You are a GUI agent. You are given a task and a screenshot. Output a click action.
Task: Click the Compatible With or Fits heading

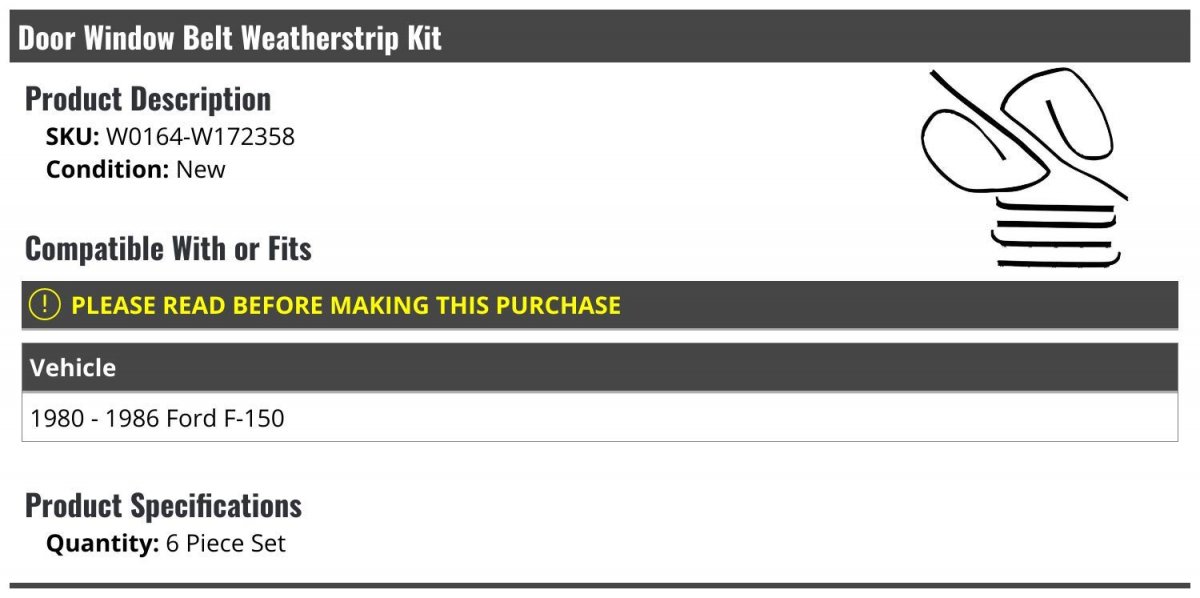(x=168, y=248)
